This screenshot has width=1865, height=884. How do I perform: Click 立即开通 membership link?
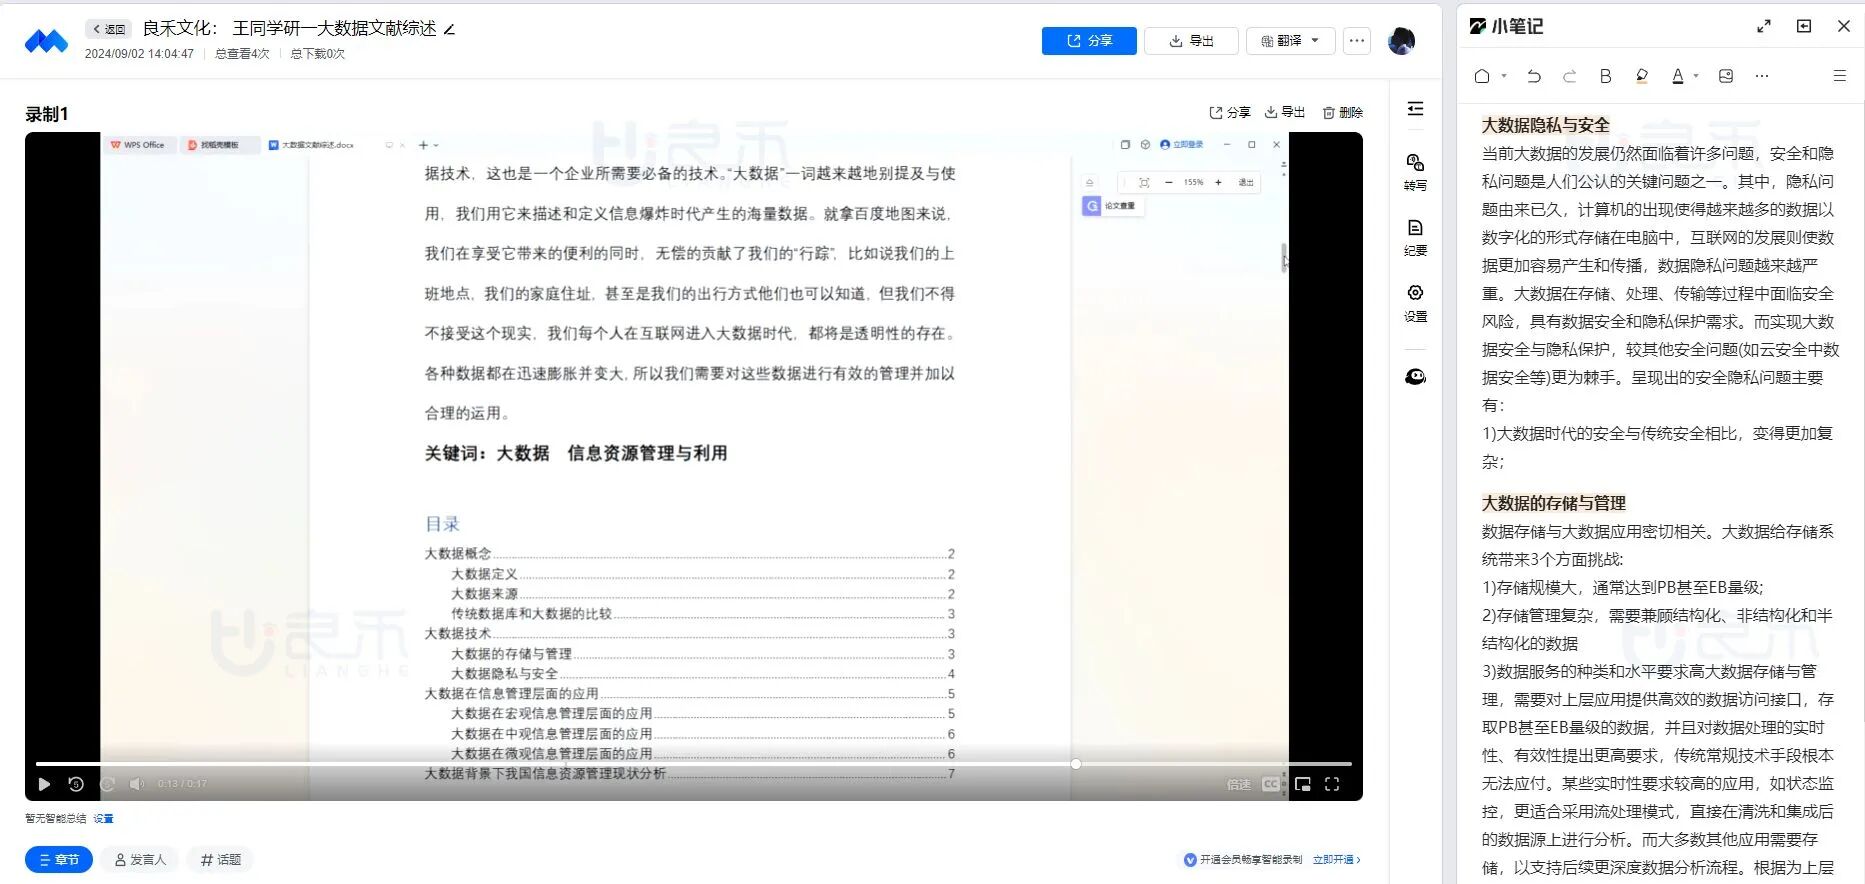(x=1336, y=859)
